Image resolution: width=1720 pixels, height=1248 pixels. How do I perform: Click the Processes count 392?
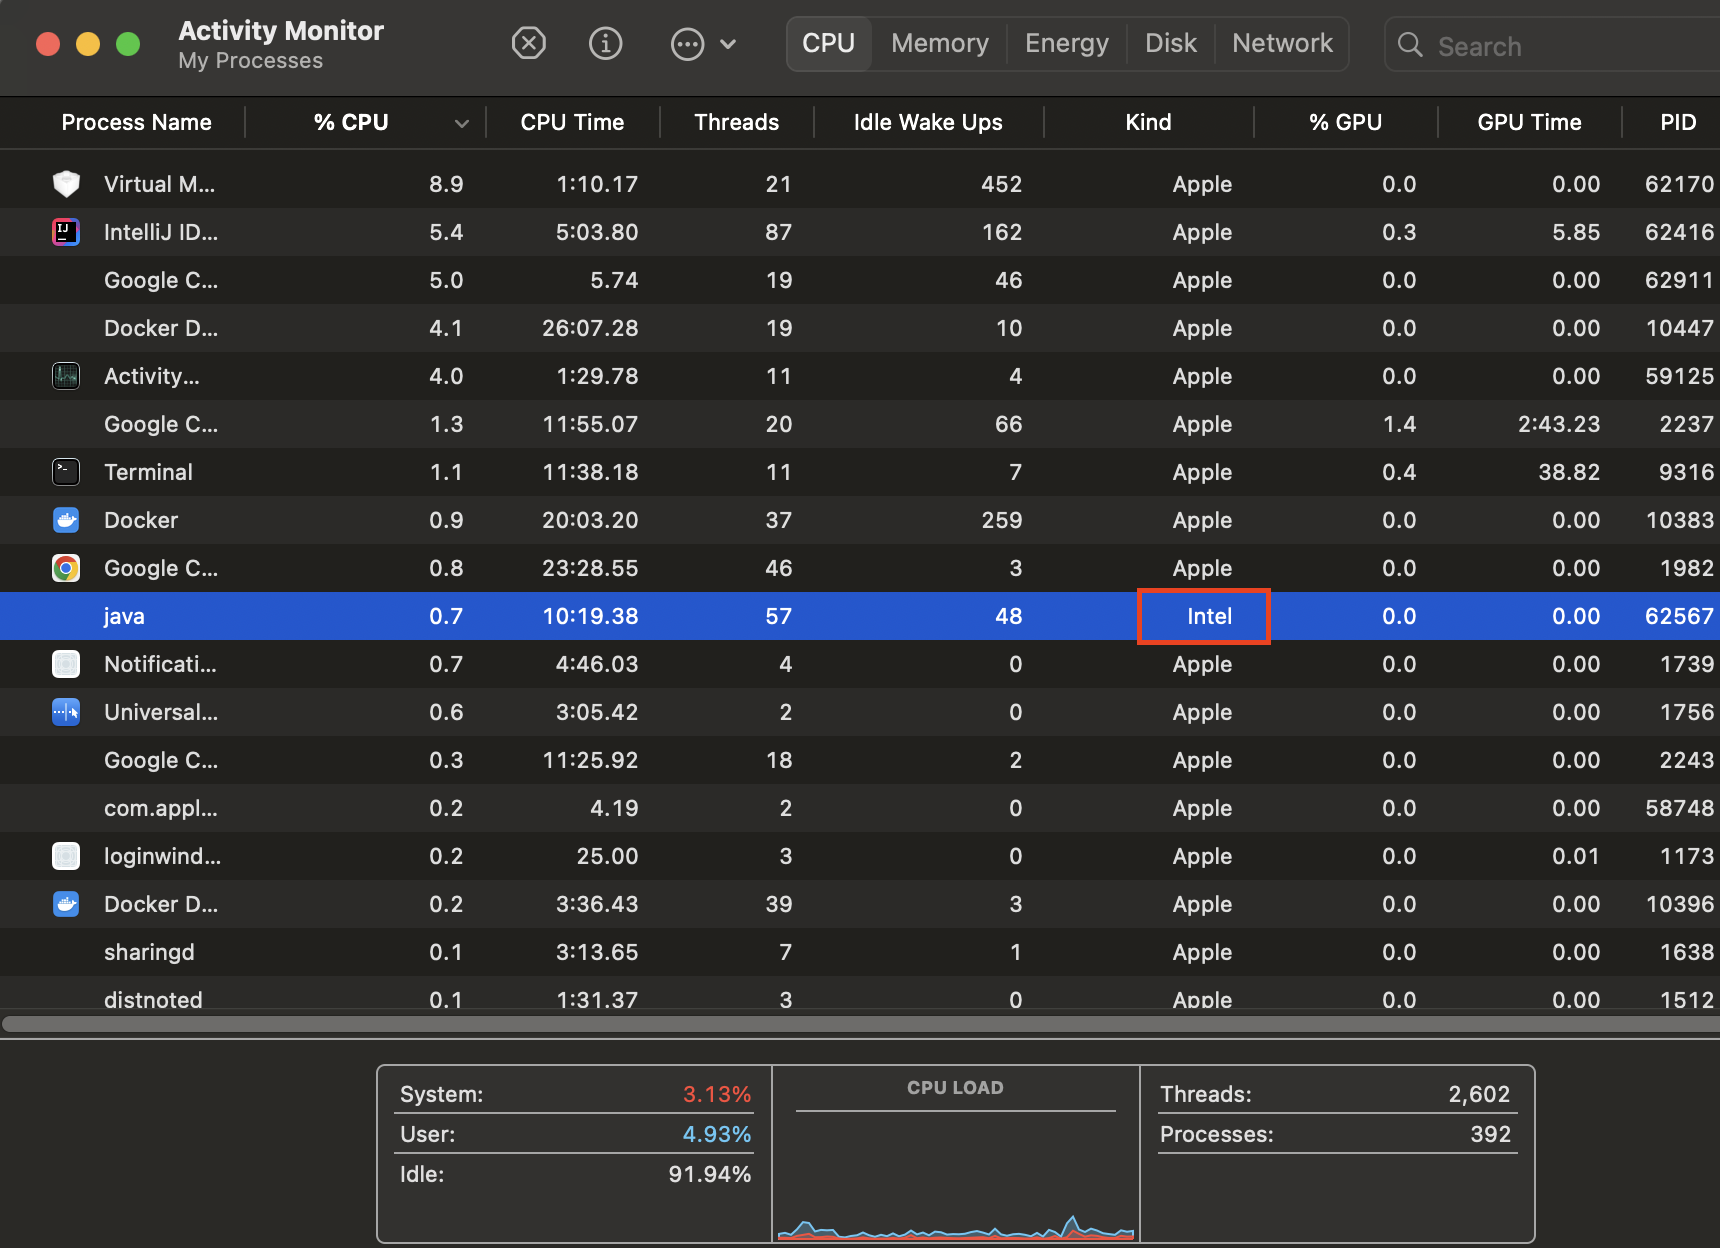(1491, 1134)
